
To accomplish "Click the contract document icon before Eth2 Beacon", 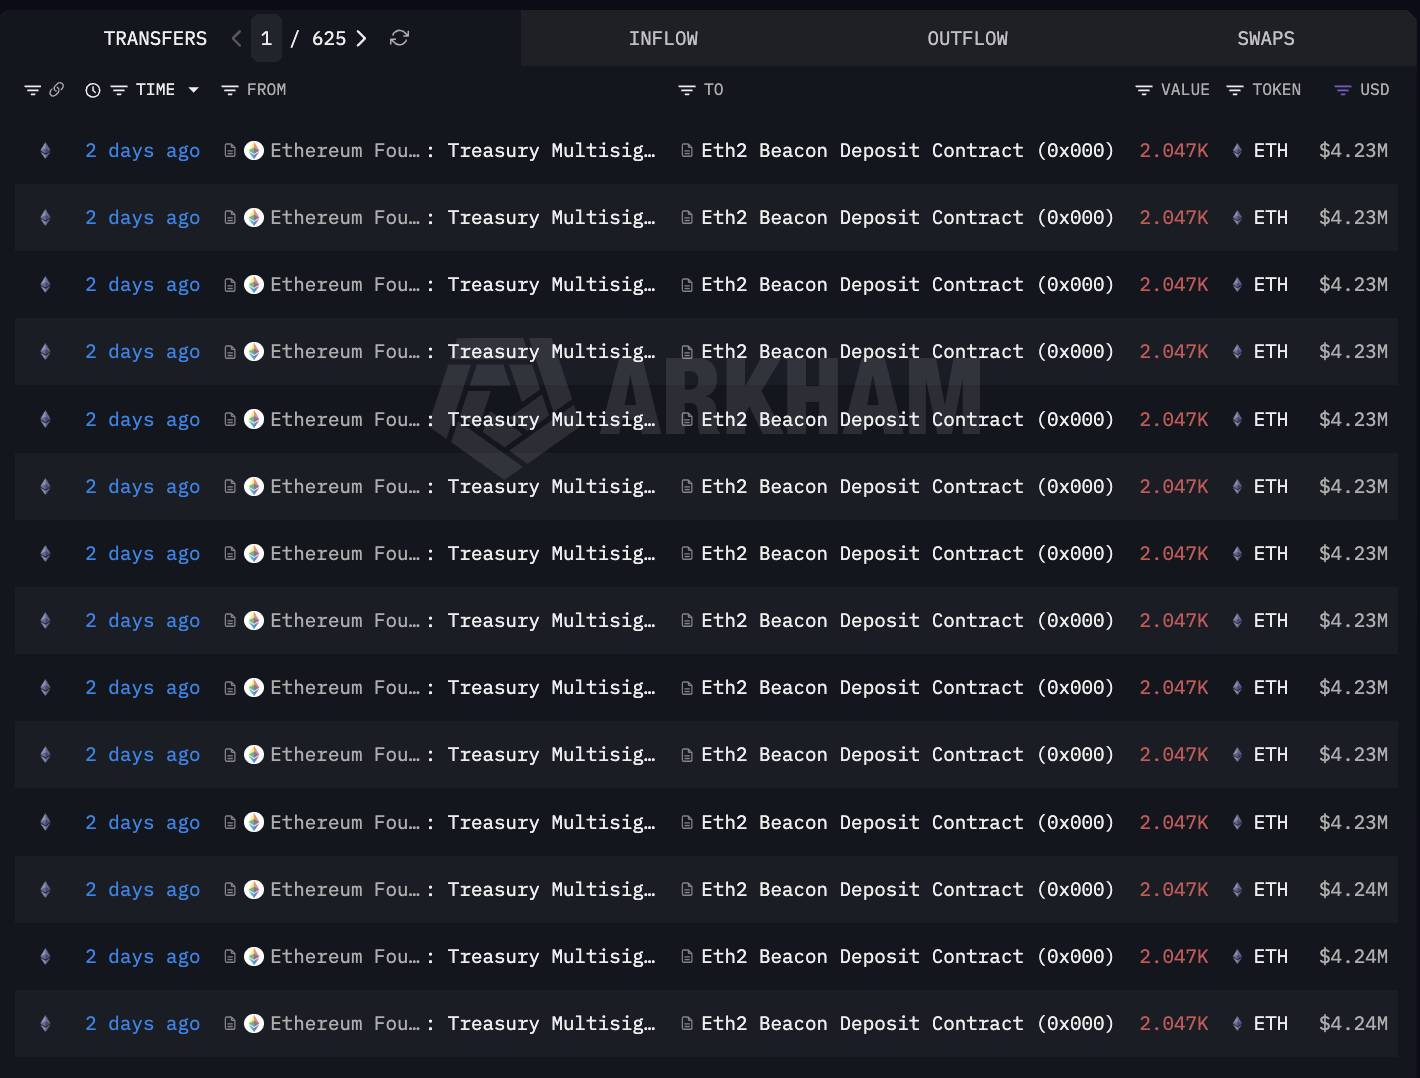I will [x=686, y=150].
